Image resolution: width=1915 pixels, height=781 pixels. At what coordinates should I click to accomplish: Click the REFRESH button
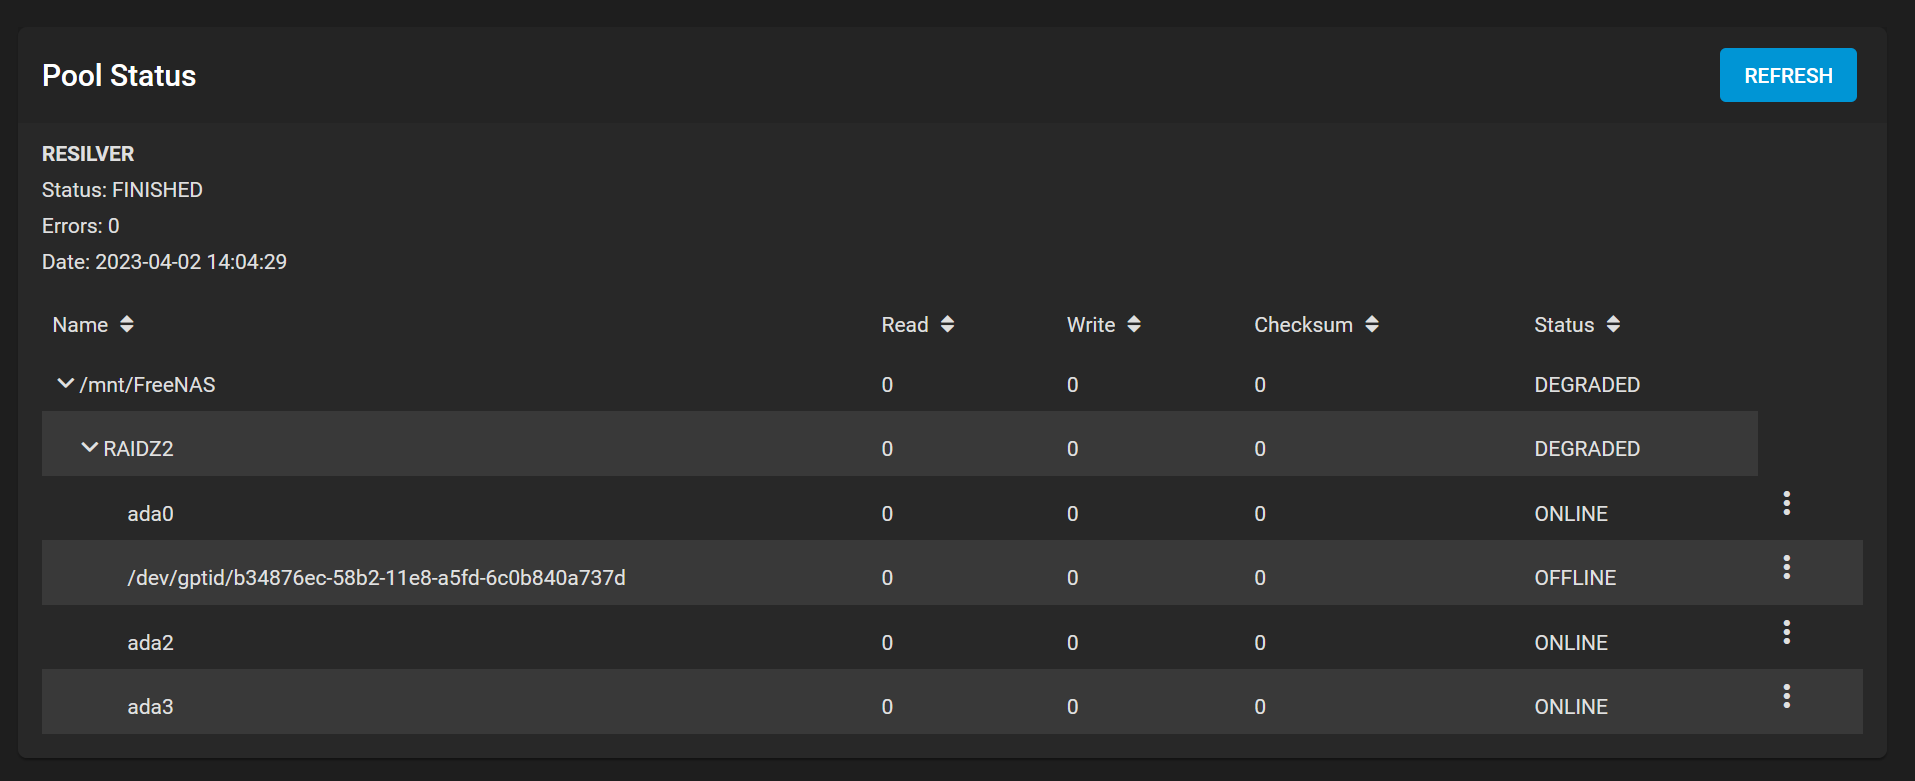coord(1787,75)
